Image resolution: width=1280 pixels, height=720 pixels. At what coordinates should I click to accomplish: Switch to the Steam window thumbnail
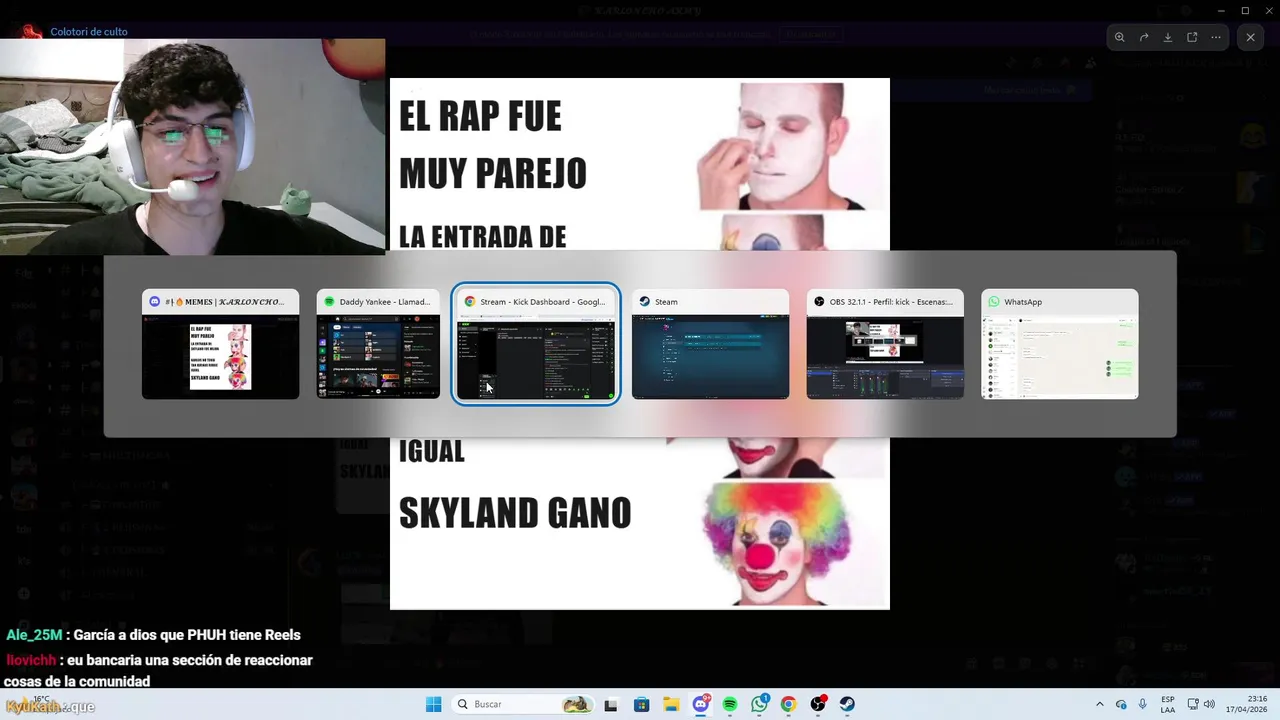point(710,344)
